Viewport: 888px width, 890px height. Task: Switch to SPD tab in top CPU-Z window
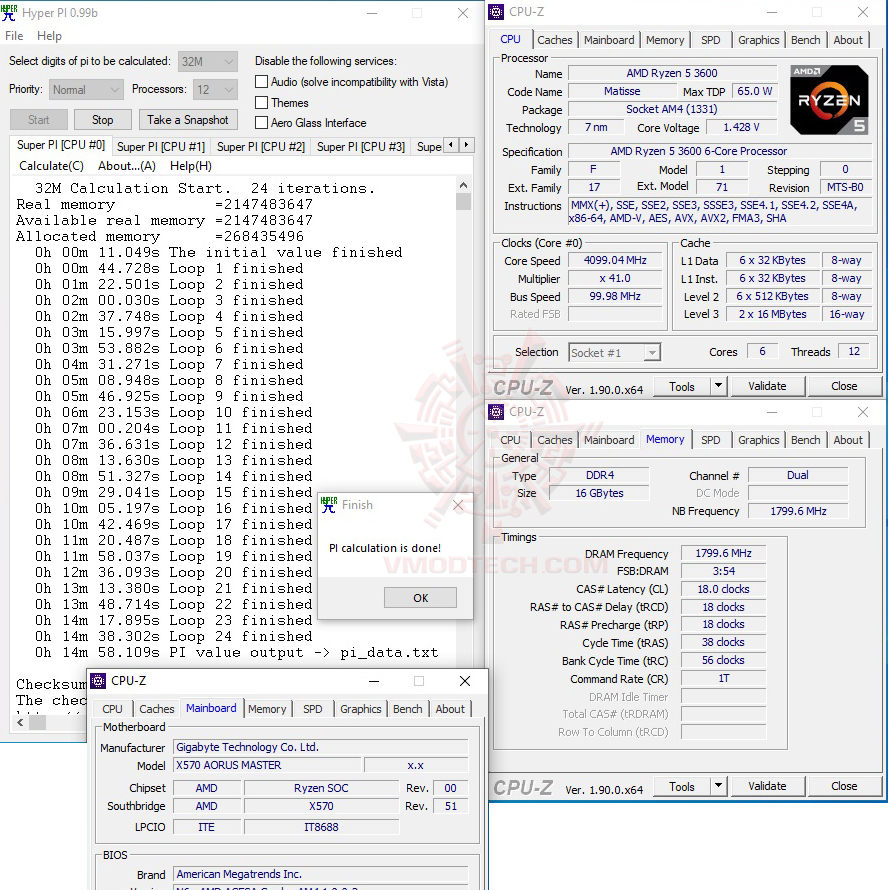tap(710, 40)
